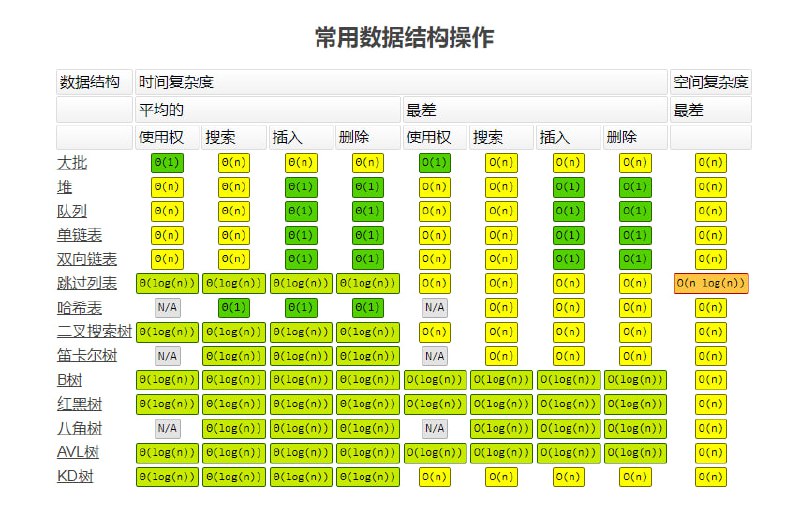This screenshot has width=800, height=515.
Task: Click the worst-case 使用权 column header
Action: pyautogui.click(x=435, y=137)
